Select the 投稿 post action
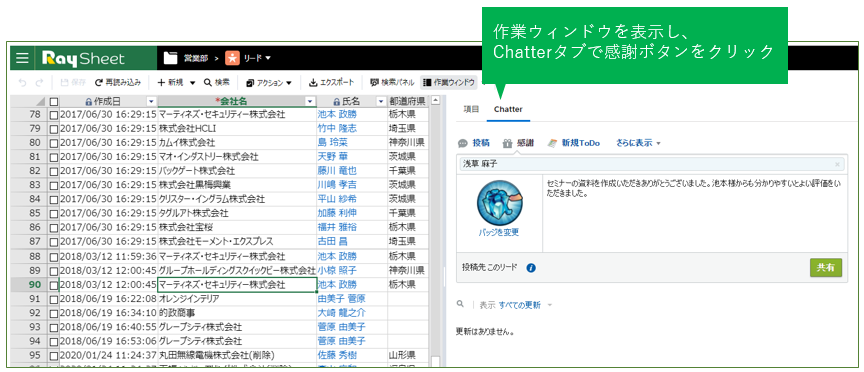The height and width of the screenshot is (372, 864). (481, 143)
